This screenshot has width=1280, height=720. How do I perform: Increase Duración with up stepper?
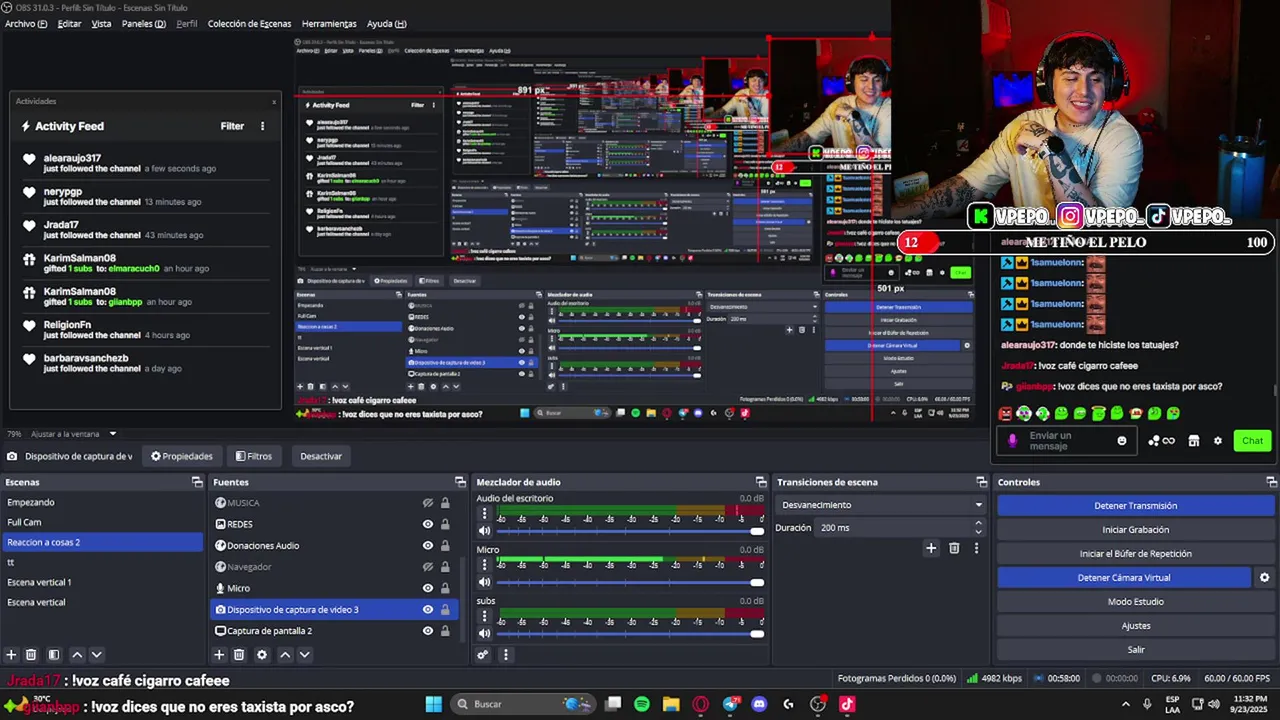click(979, 524)
